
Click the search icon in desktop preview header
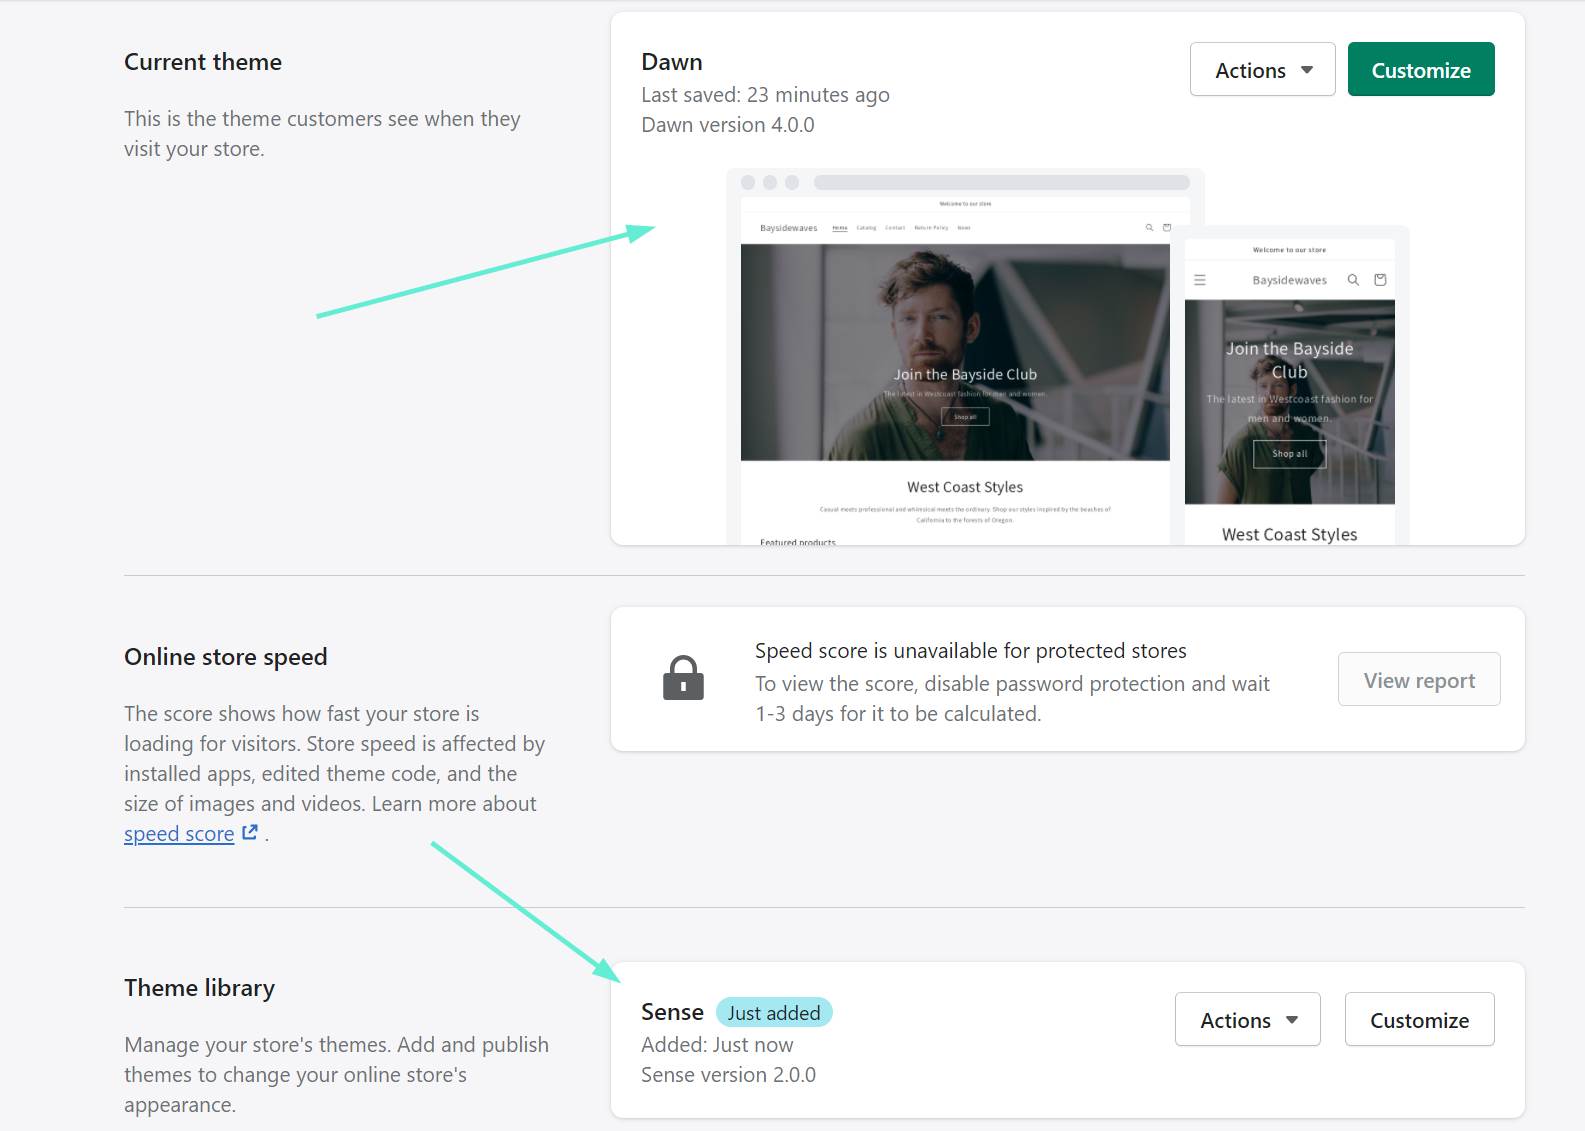pyautogui.click(x=1149, y=228)
